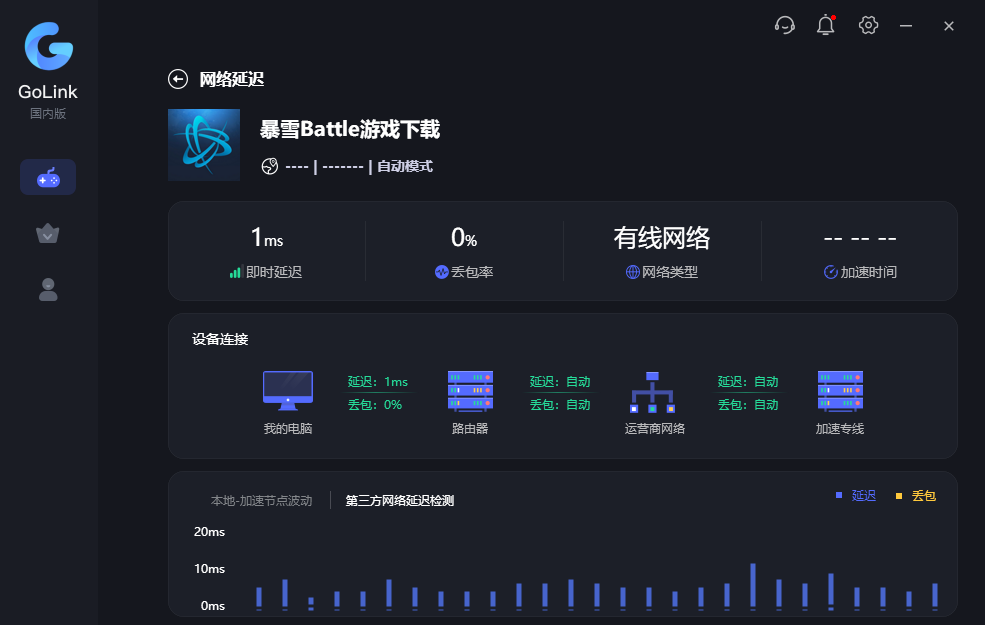The image size is (985, 625).
Task: Switch to 第三方网络延迟检测 tab
Action: [399, 500]
